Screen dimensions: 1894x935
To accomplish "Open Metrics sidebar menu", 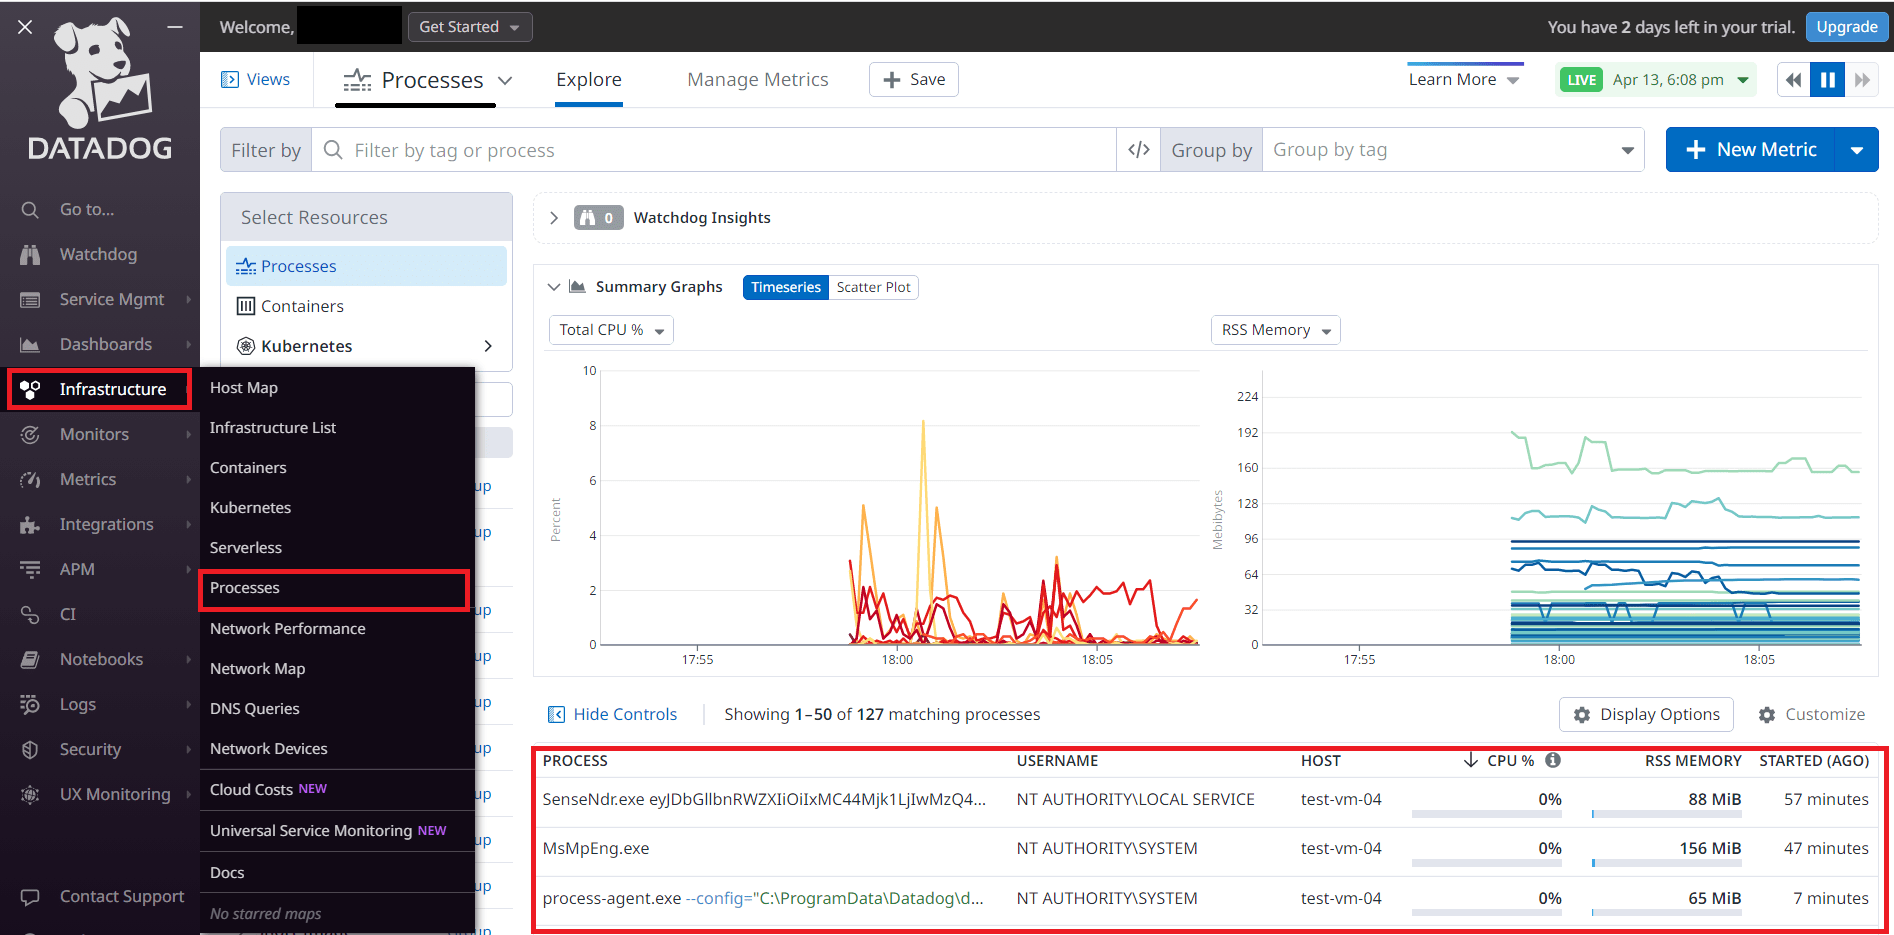I will (88, 479).
